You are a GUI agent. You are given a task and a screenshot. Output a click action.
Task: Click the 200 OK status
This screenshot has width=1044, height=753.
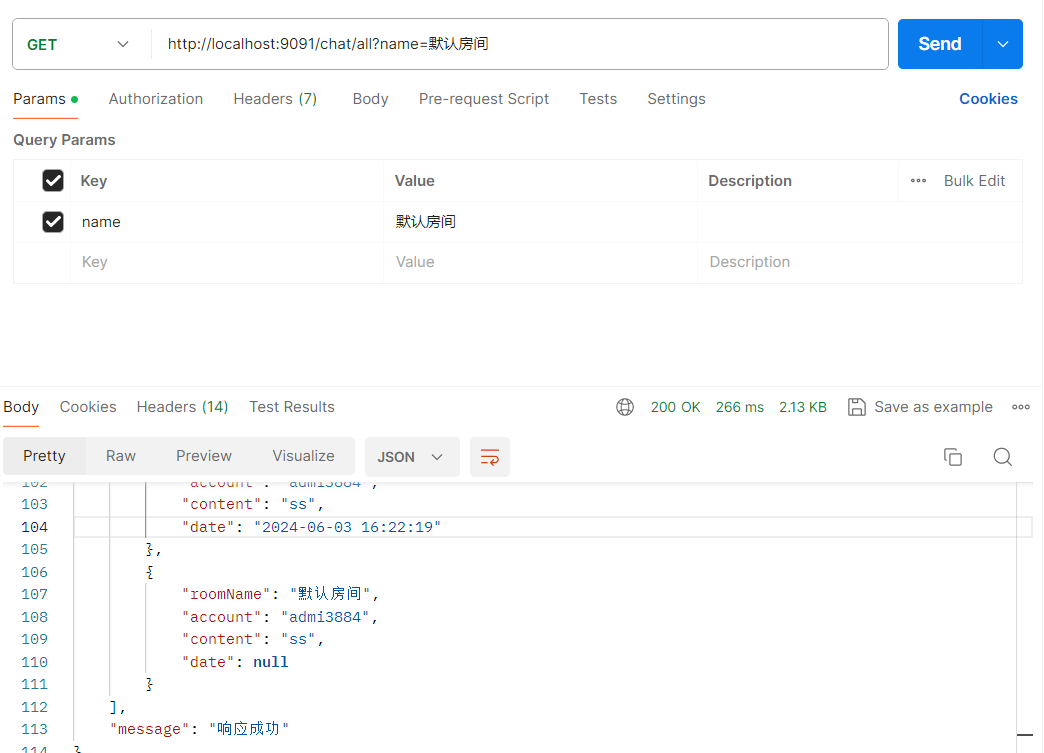tap(675, 407)
